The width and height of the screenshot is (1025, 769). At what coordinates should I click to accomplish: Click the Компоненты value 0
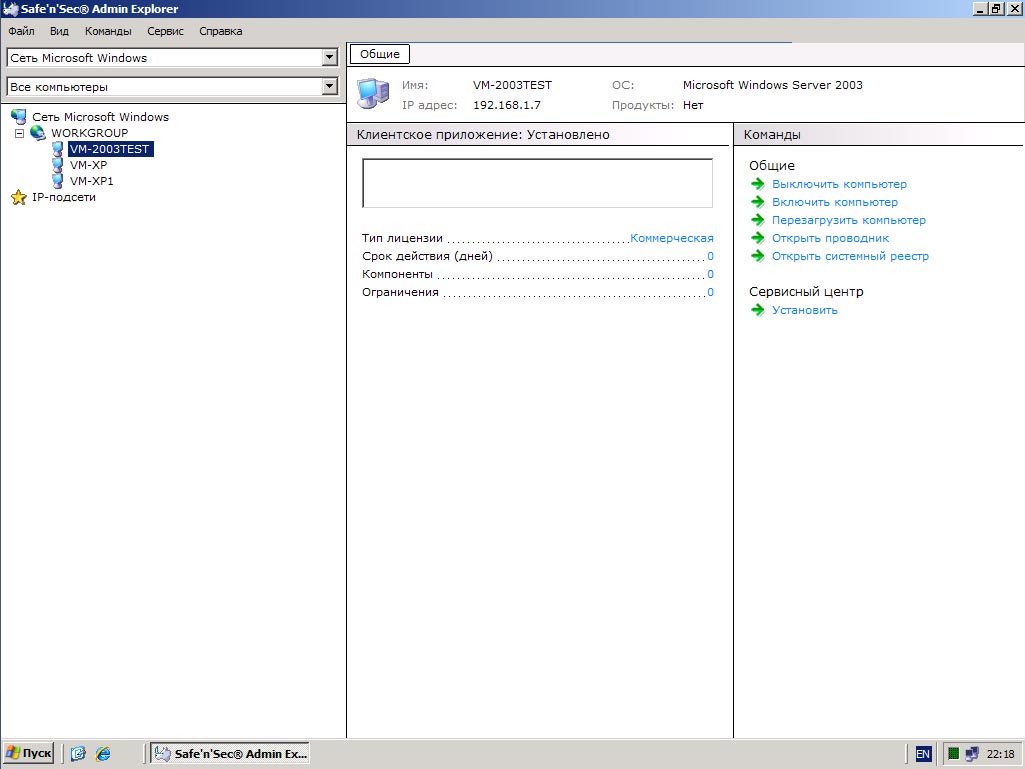point(711,274)
